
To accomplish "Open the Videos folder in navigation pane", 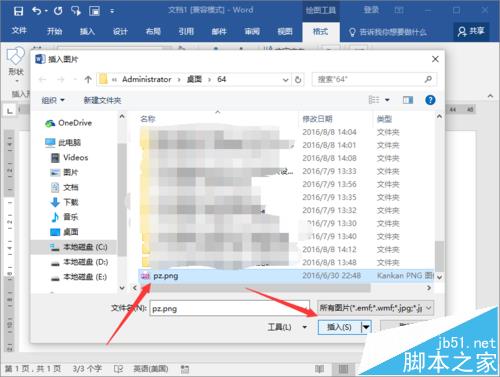I will [x=69, y=158].
